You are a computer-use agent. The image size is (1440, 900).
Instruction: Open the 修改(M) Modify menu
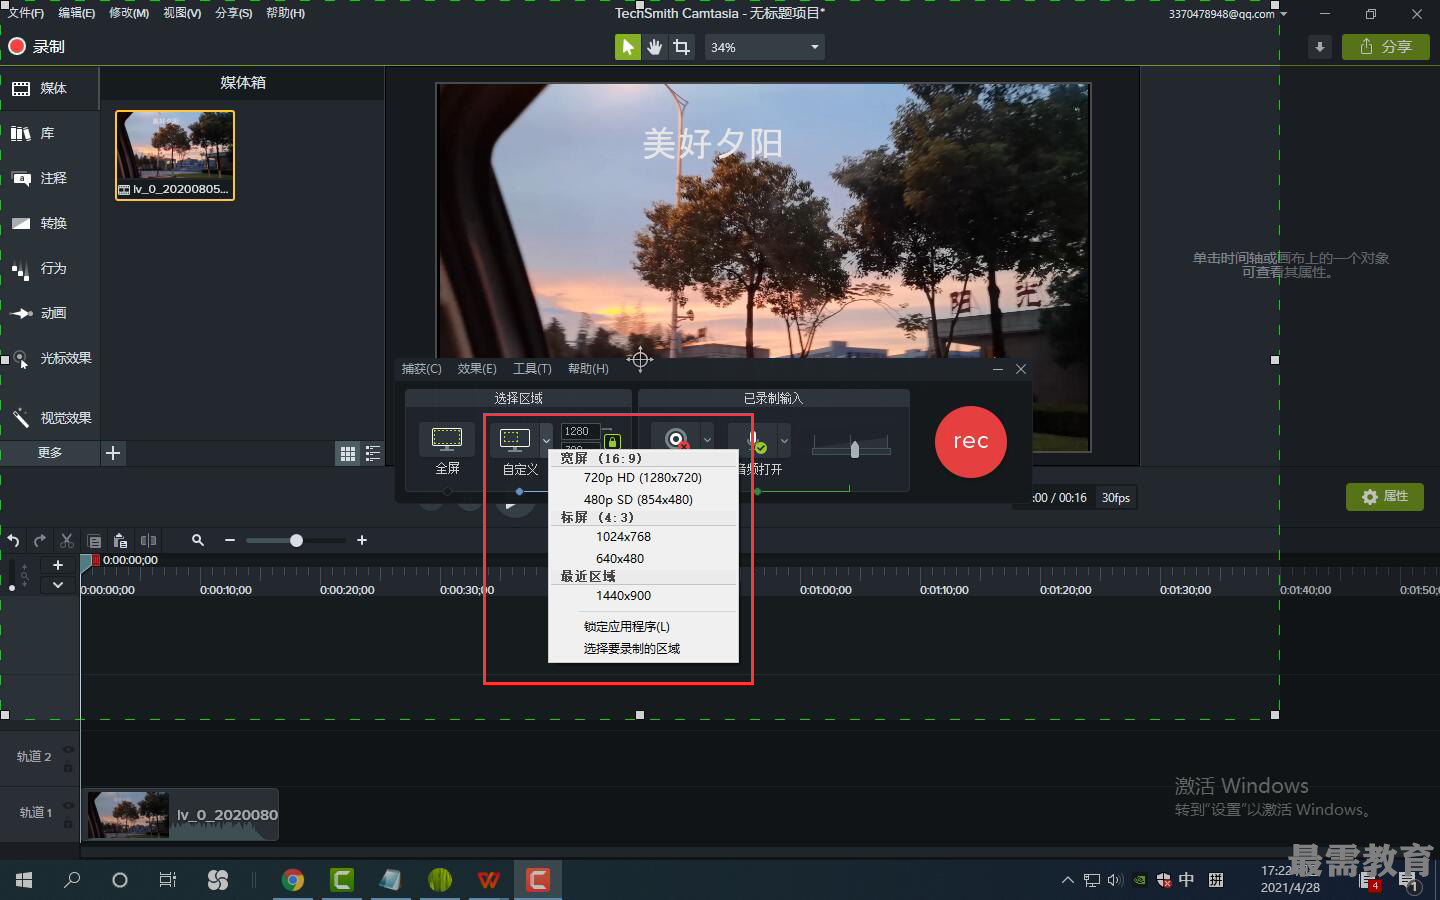click(x=129, y=13)
